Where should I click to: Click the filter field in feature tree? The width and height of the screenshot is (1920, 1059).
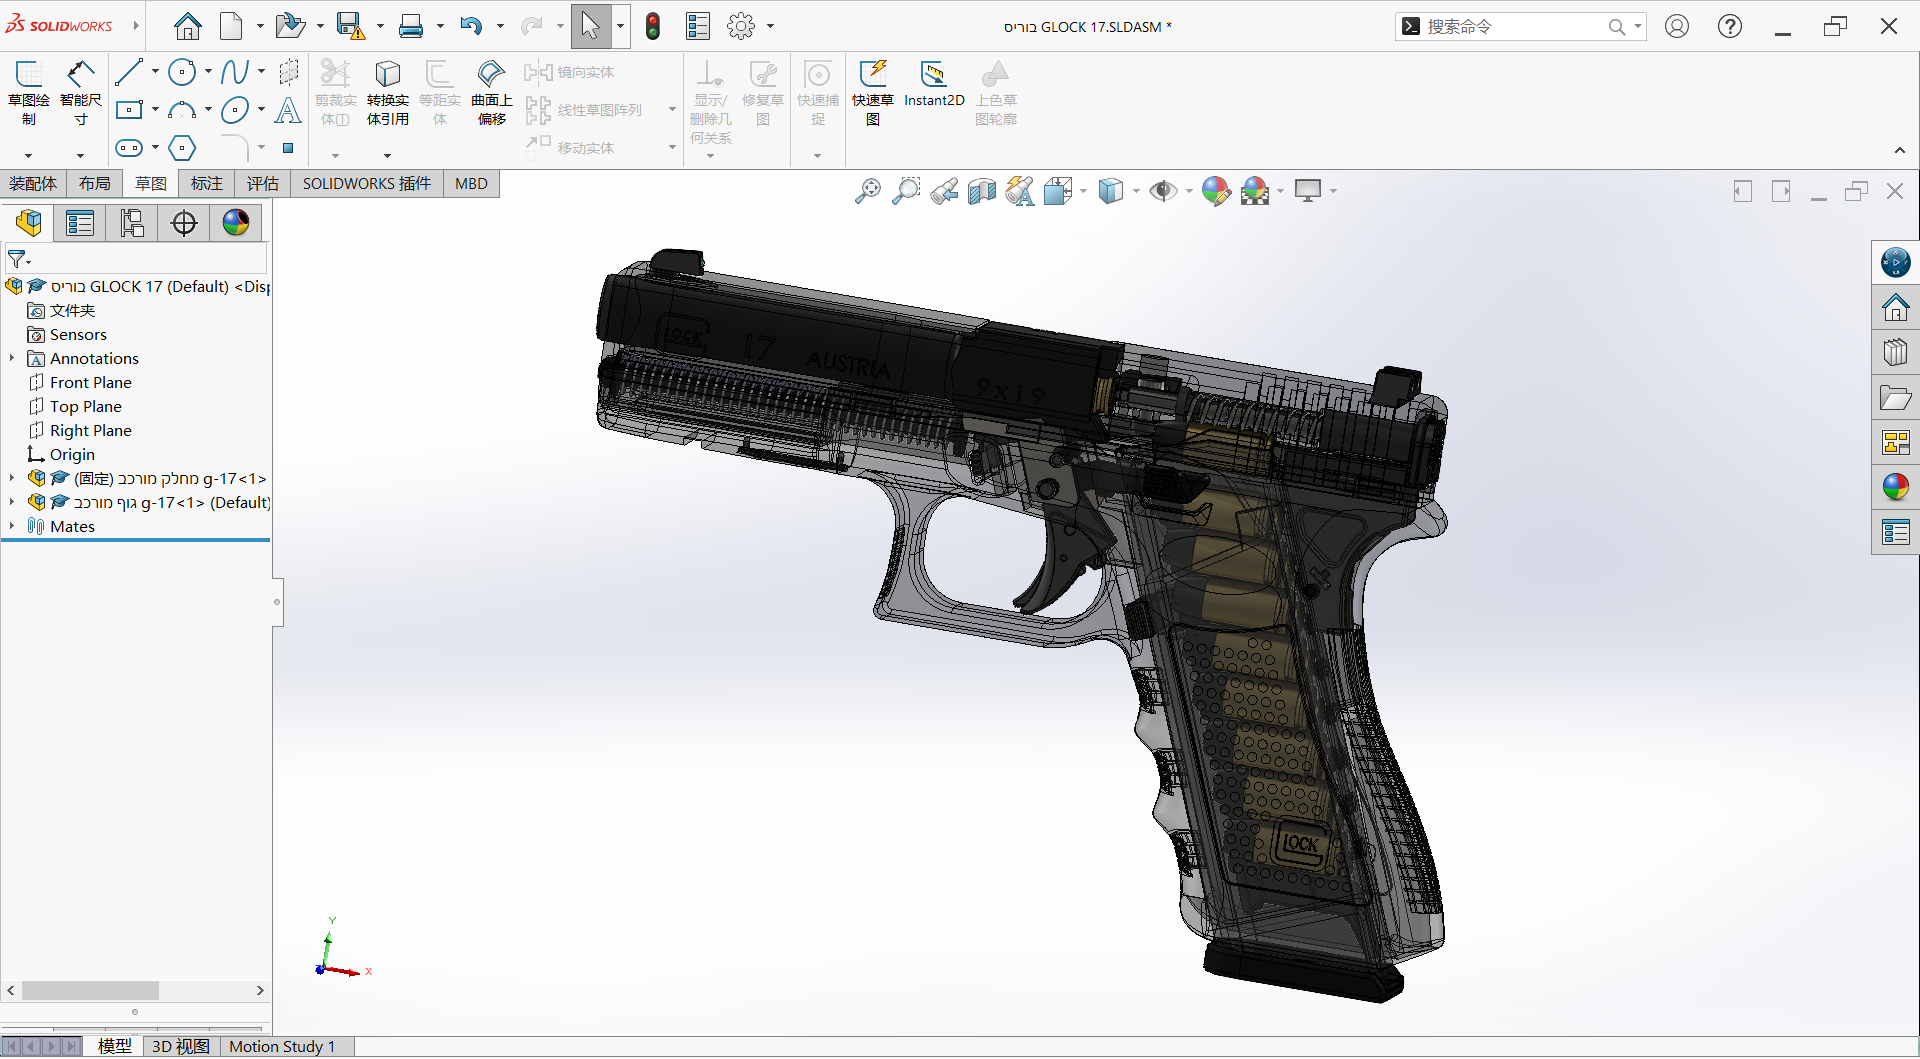tap(136, 259)
